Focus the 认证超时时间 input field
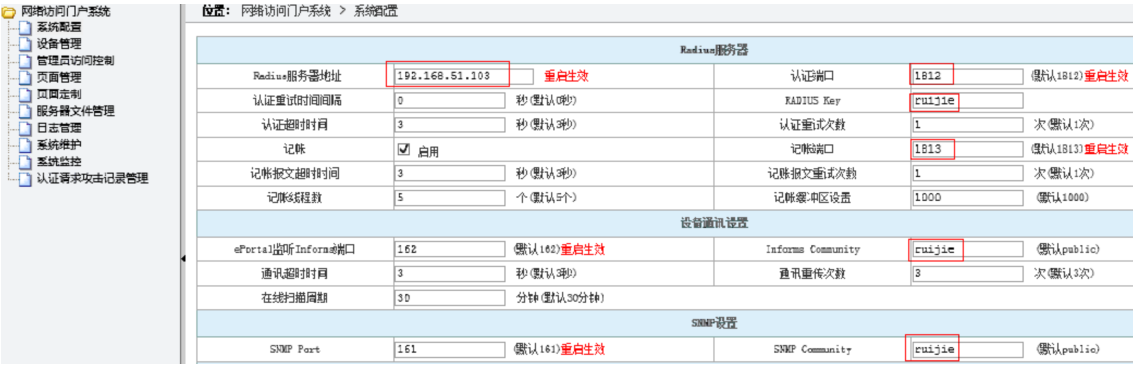Screen dimensions: 1133x368 [x=449, y=124]
